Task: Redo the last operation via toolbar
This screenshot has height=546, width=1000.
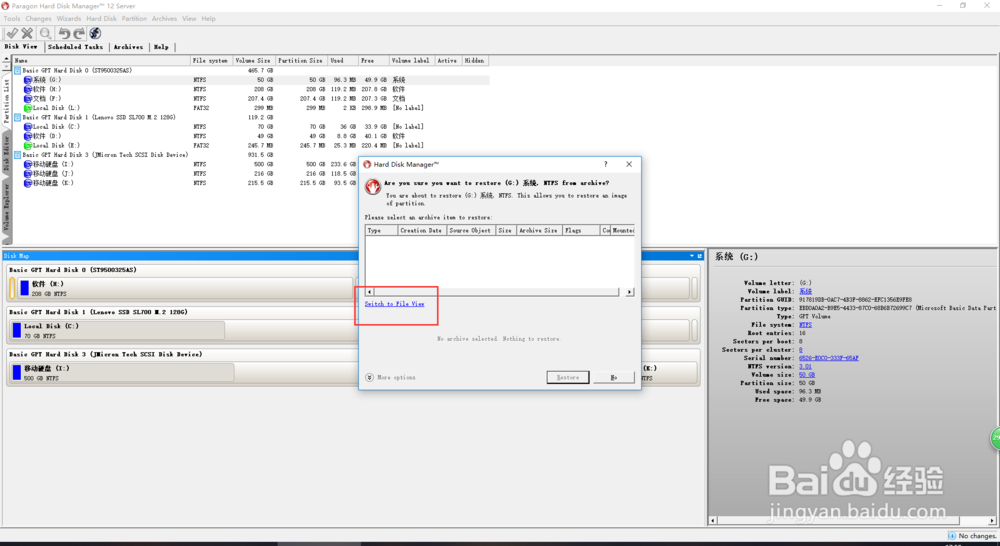Action: click(79, 33)
